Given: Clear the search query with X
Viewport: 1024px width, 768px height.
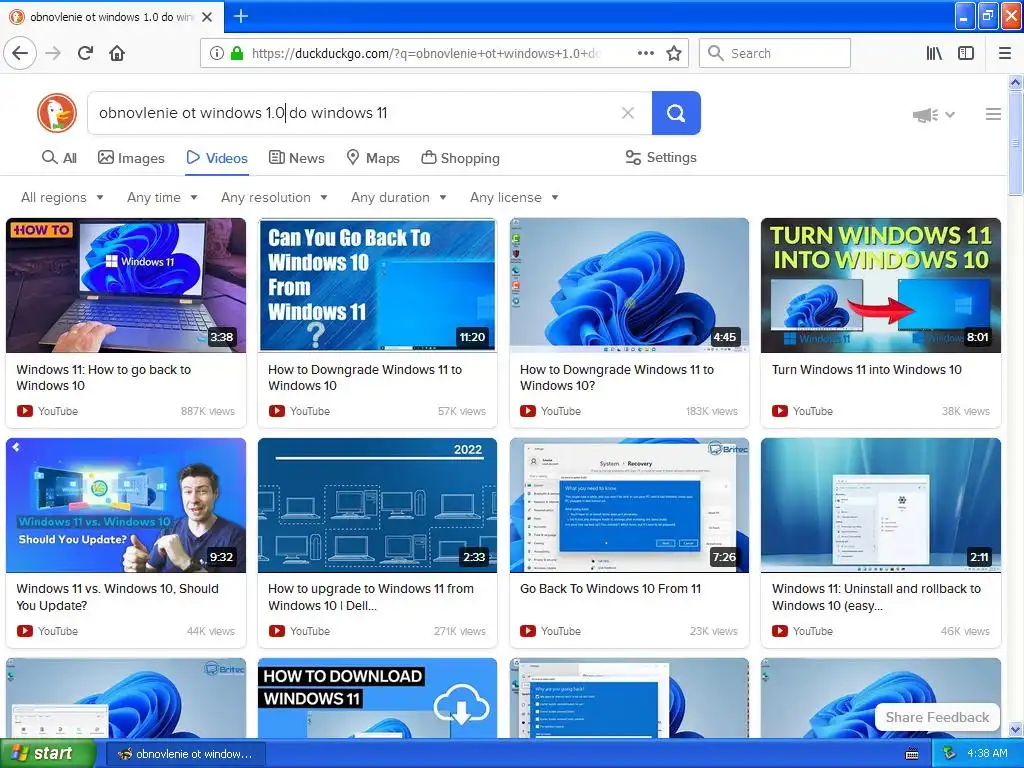Looking at the screenshot, I should tap(628, 113).
